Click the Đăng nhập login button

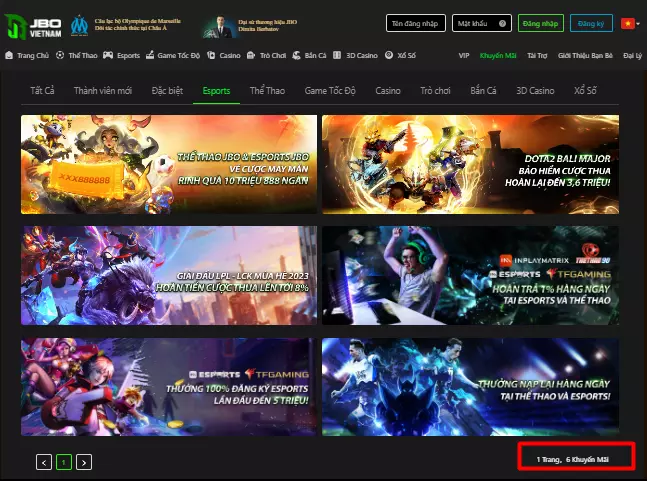click(x=541, y=23)
